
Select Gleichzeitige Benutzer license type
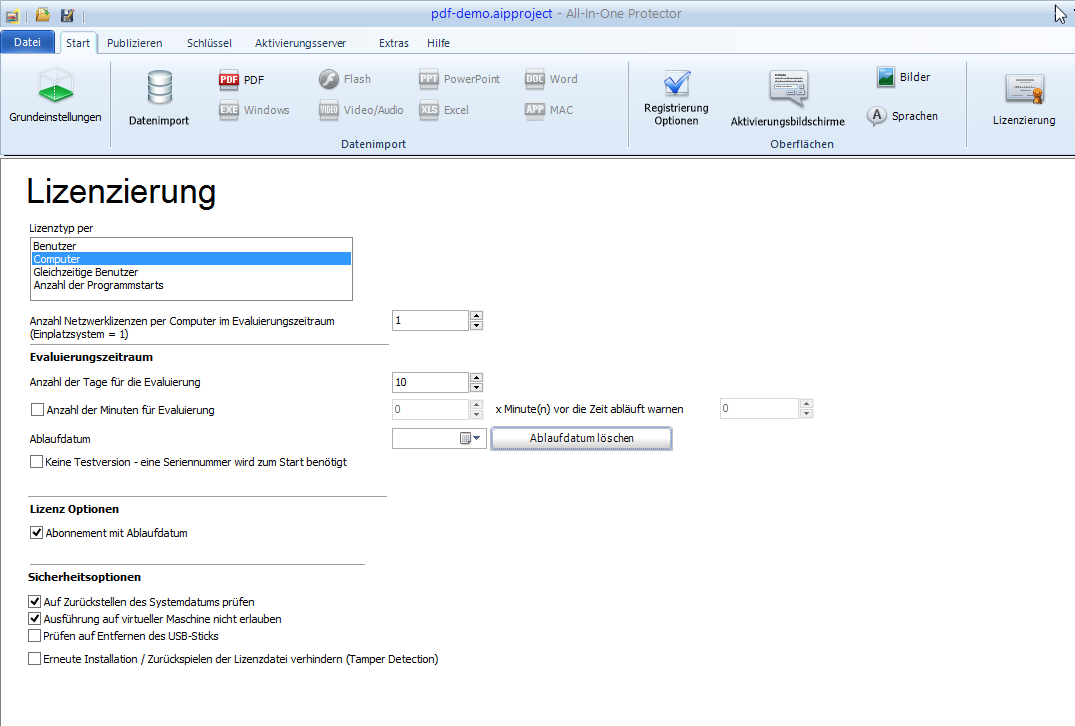[86, 272]
